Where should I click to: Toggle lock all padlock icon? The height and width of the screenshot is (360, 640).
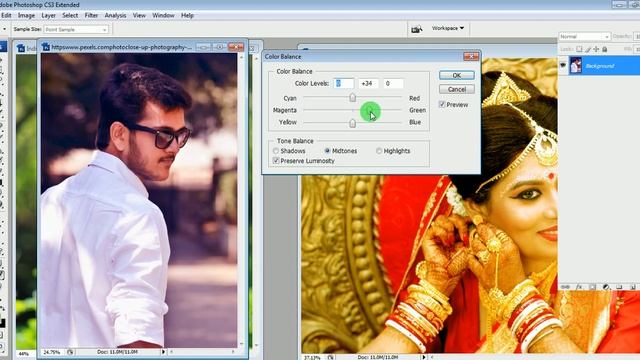pyautogui.click(x=604, y=49)
